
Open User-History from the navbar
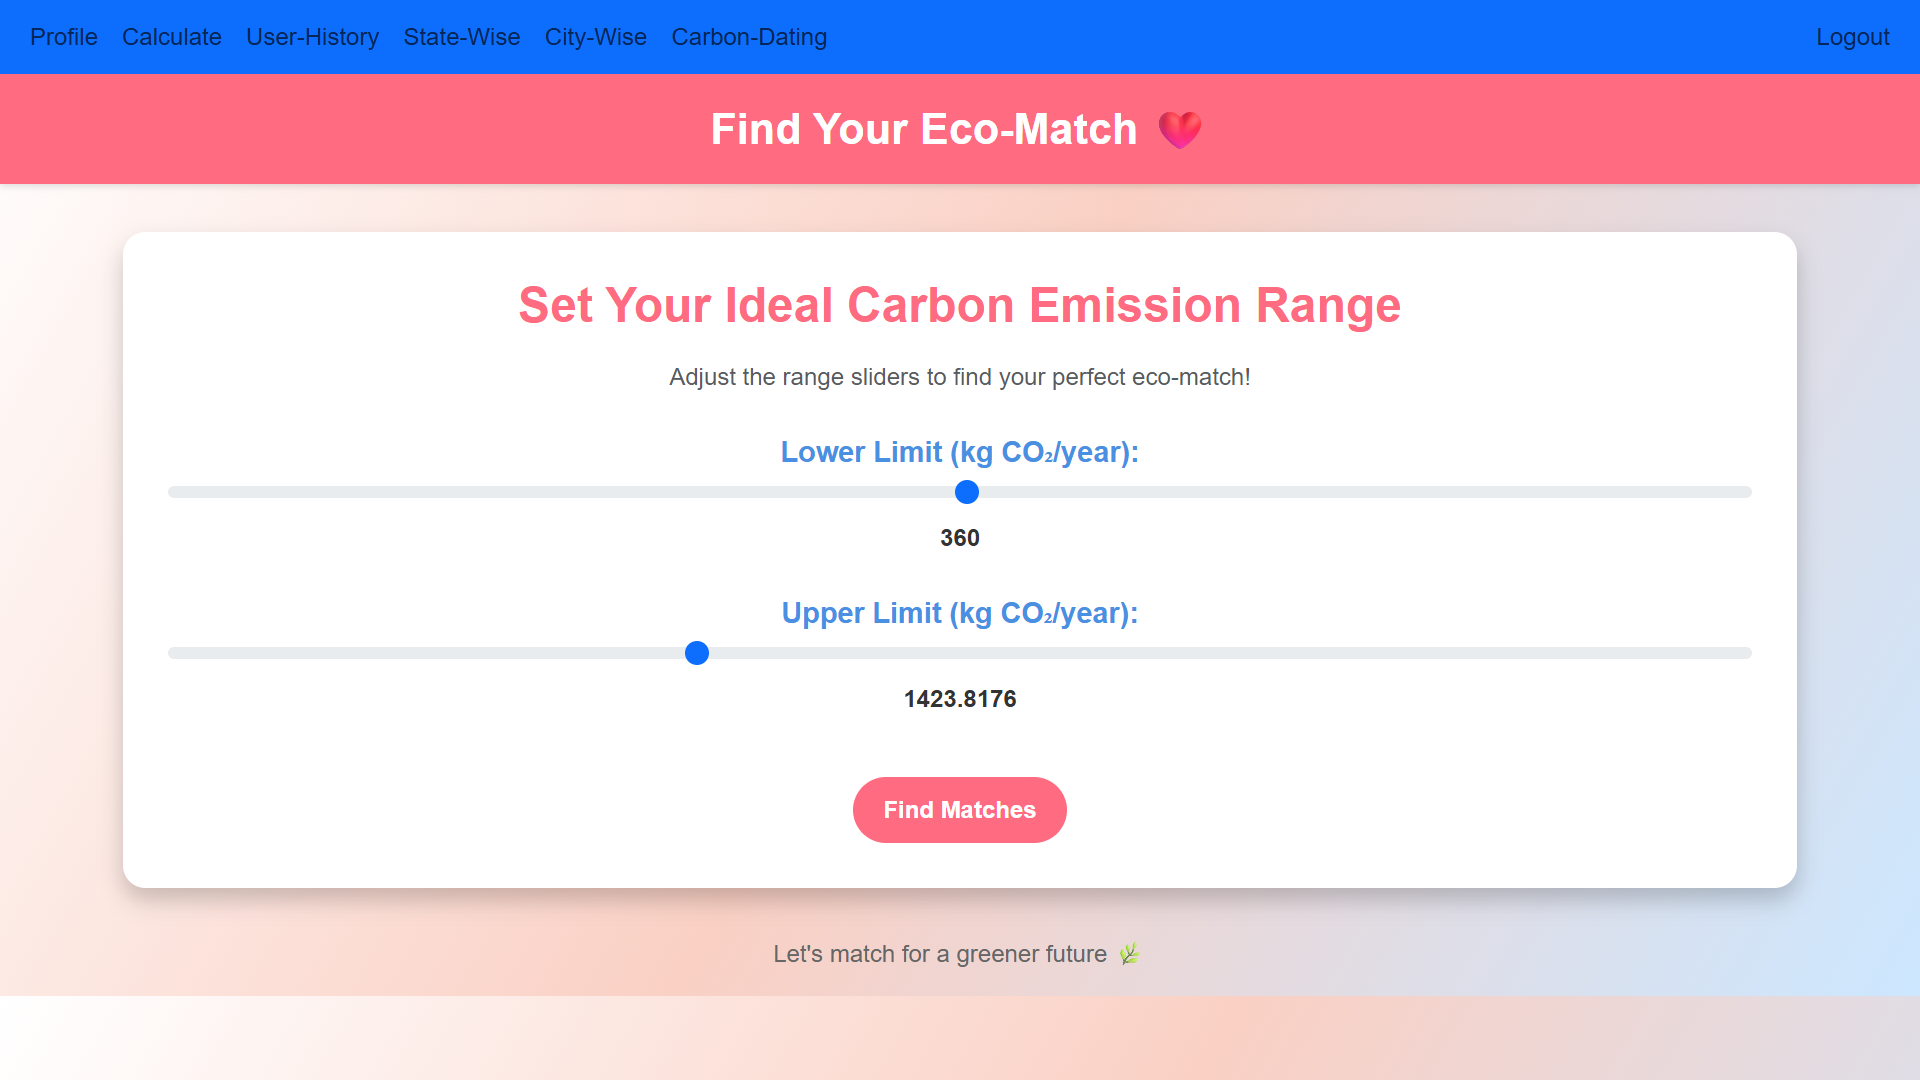(313, 37)
